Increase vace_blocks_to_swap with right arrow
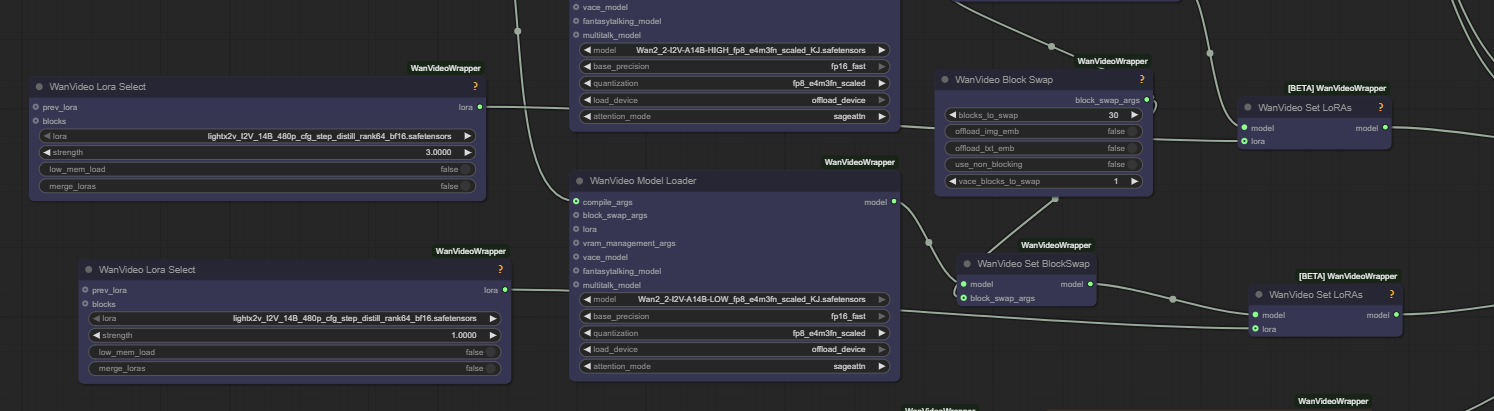Viewport: 1494px width, 411px height. pyautogui.click(x=1134, y=181)
